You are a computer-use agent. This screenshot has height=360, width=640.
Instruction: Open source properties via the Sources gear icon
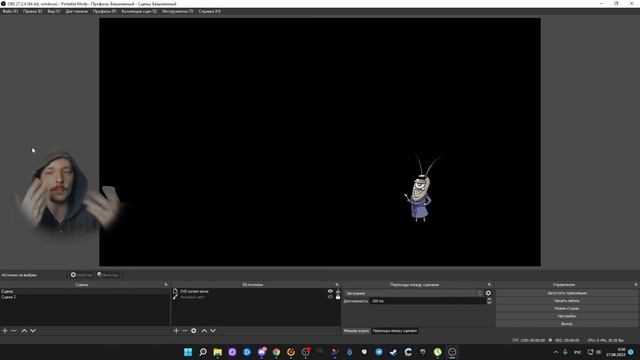tap(194, 331)
